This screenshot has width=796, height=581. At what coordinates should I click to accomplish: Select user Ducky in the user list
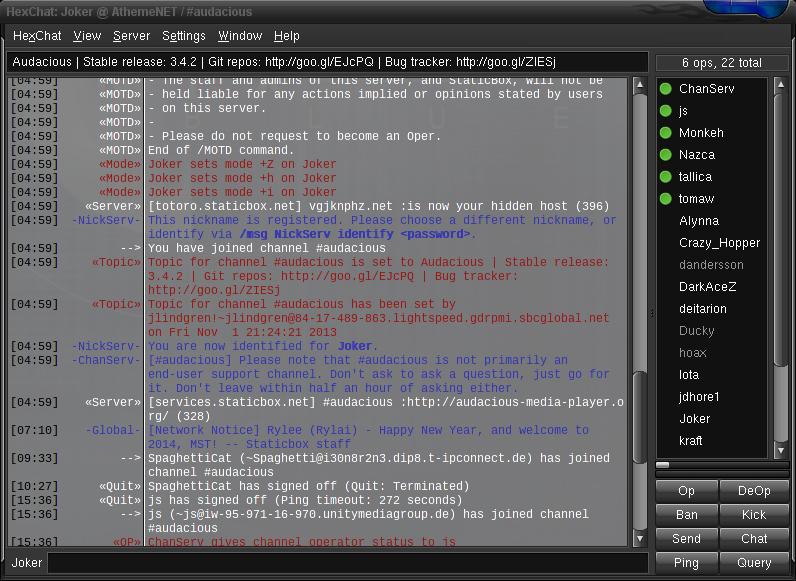click(712, 331)
